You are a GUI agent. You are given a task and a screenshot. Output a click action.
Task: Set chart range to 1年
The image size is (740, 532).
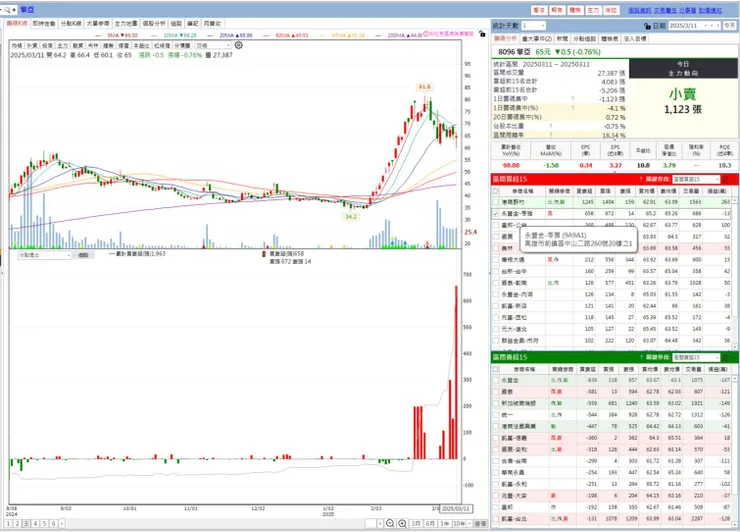[x=444, y=524]
